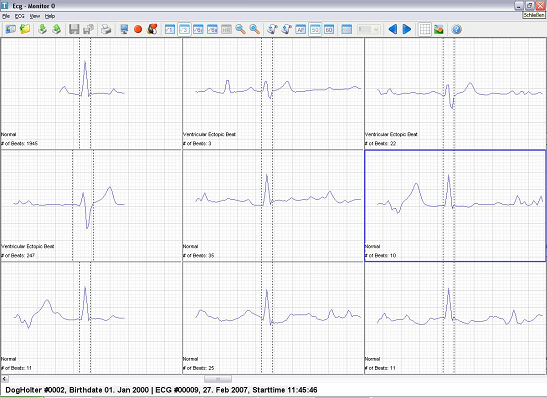Image resolution: width=547 pixels, height=398 pixels.
Task: Go to next page with right arrow
Action: click(x=407, y=29)
